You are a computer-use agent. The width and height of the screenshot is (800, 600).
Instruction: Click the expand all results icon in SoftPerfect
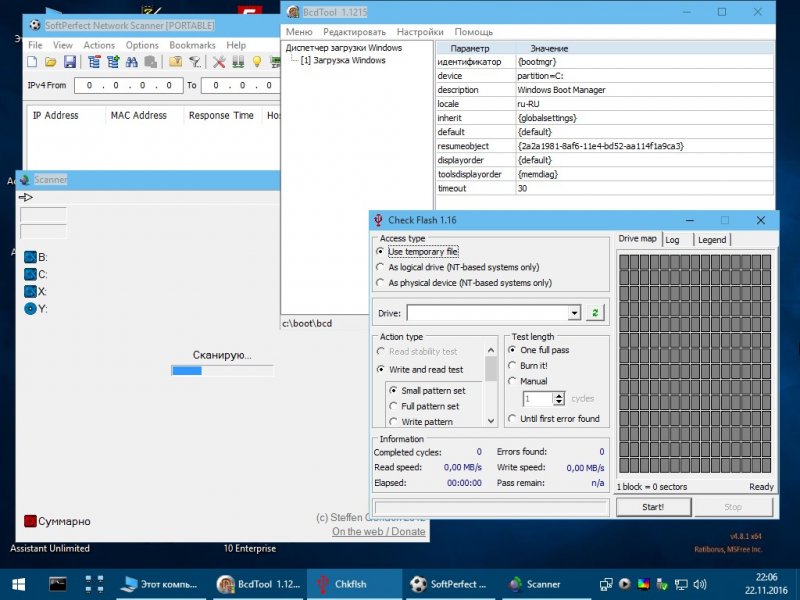113,62
